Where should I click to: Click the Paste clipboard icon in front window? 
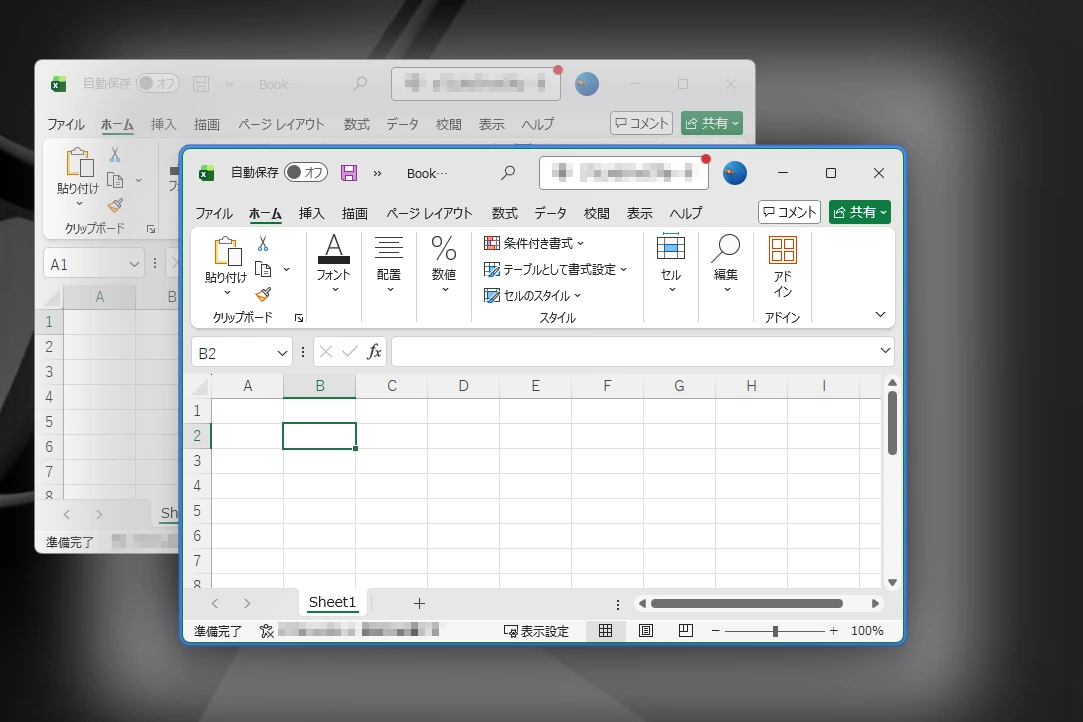pyautogui.click(x=227, y=251)
